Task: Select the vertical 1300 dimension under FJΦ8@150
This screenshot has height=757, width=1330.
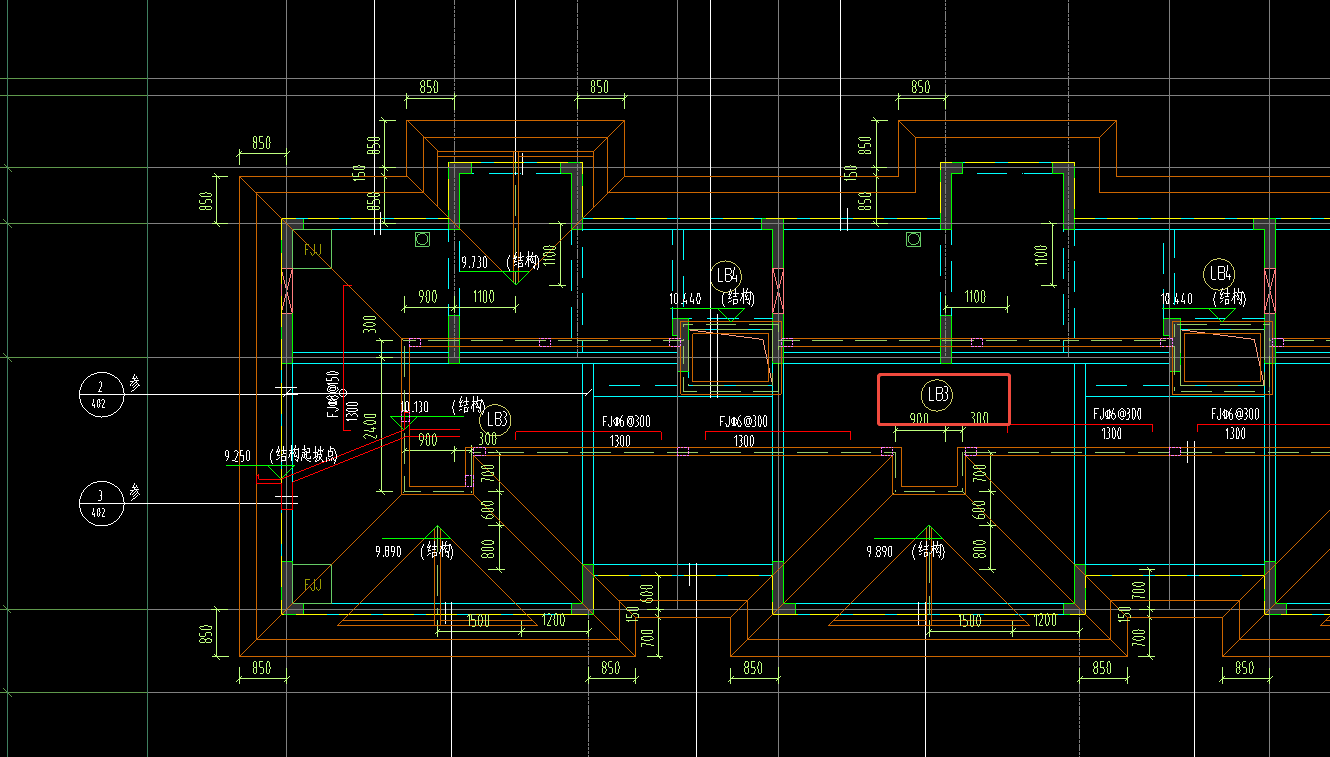Action: click(x=351, y=412)
